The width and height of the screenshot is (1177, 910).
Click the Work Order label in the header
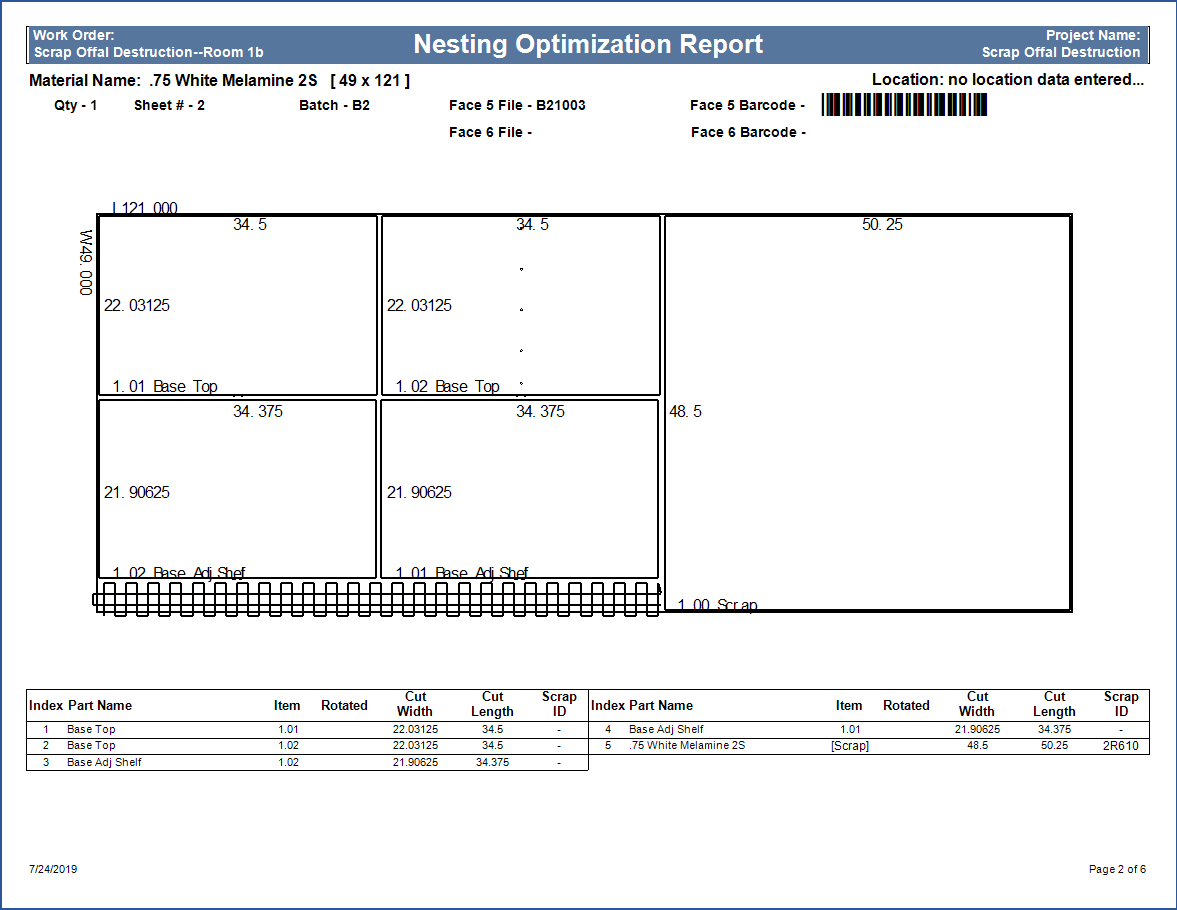73,36
